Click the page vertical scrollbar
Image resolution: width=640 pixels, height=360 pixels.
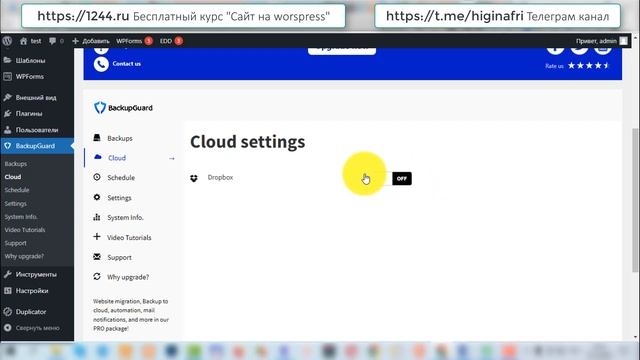coord(635,200)
